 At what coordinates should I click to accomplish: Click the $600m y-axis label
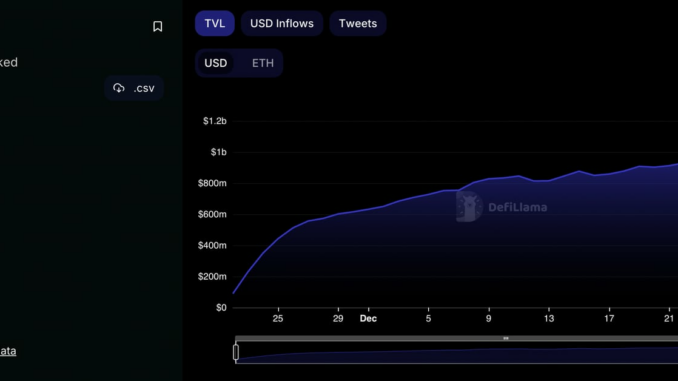pos(212,215)
